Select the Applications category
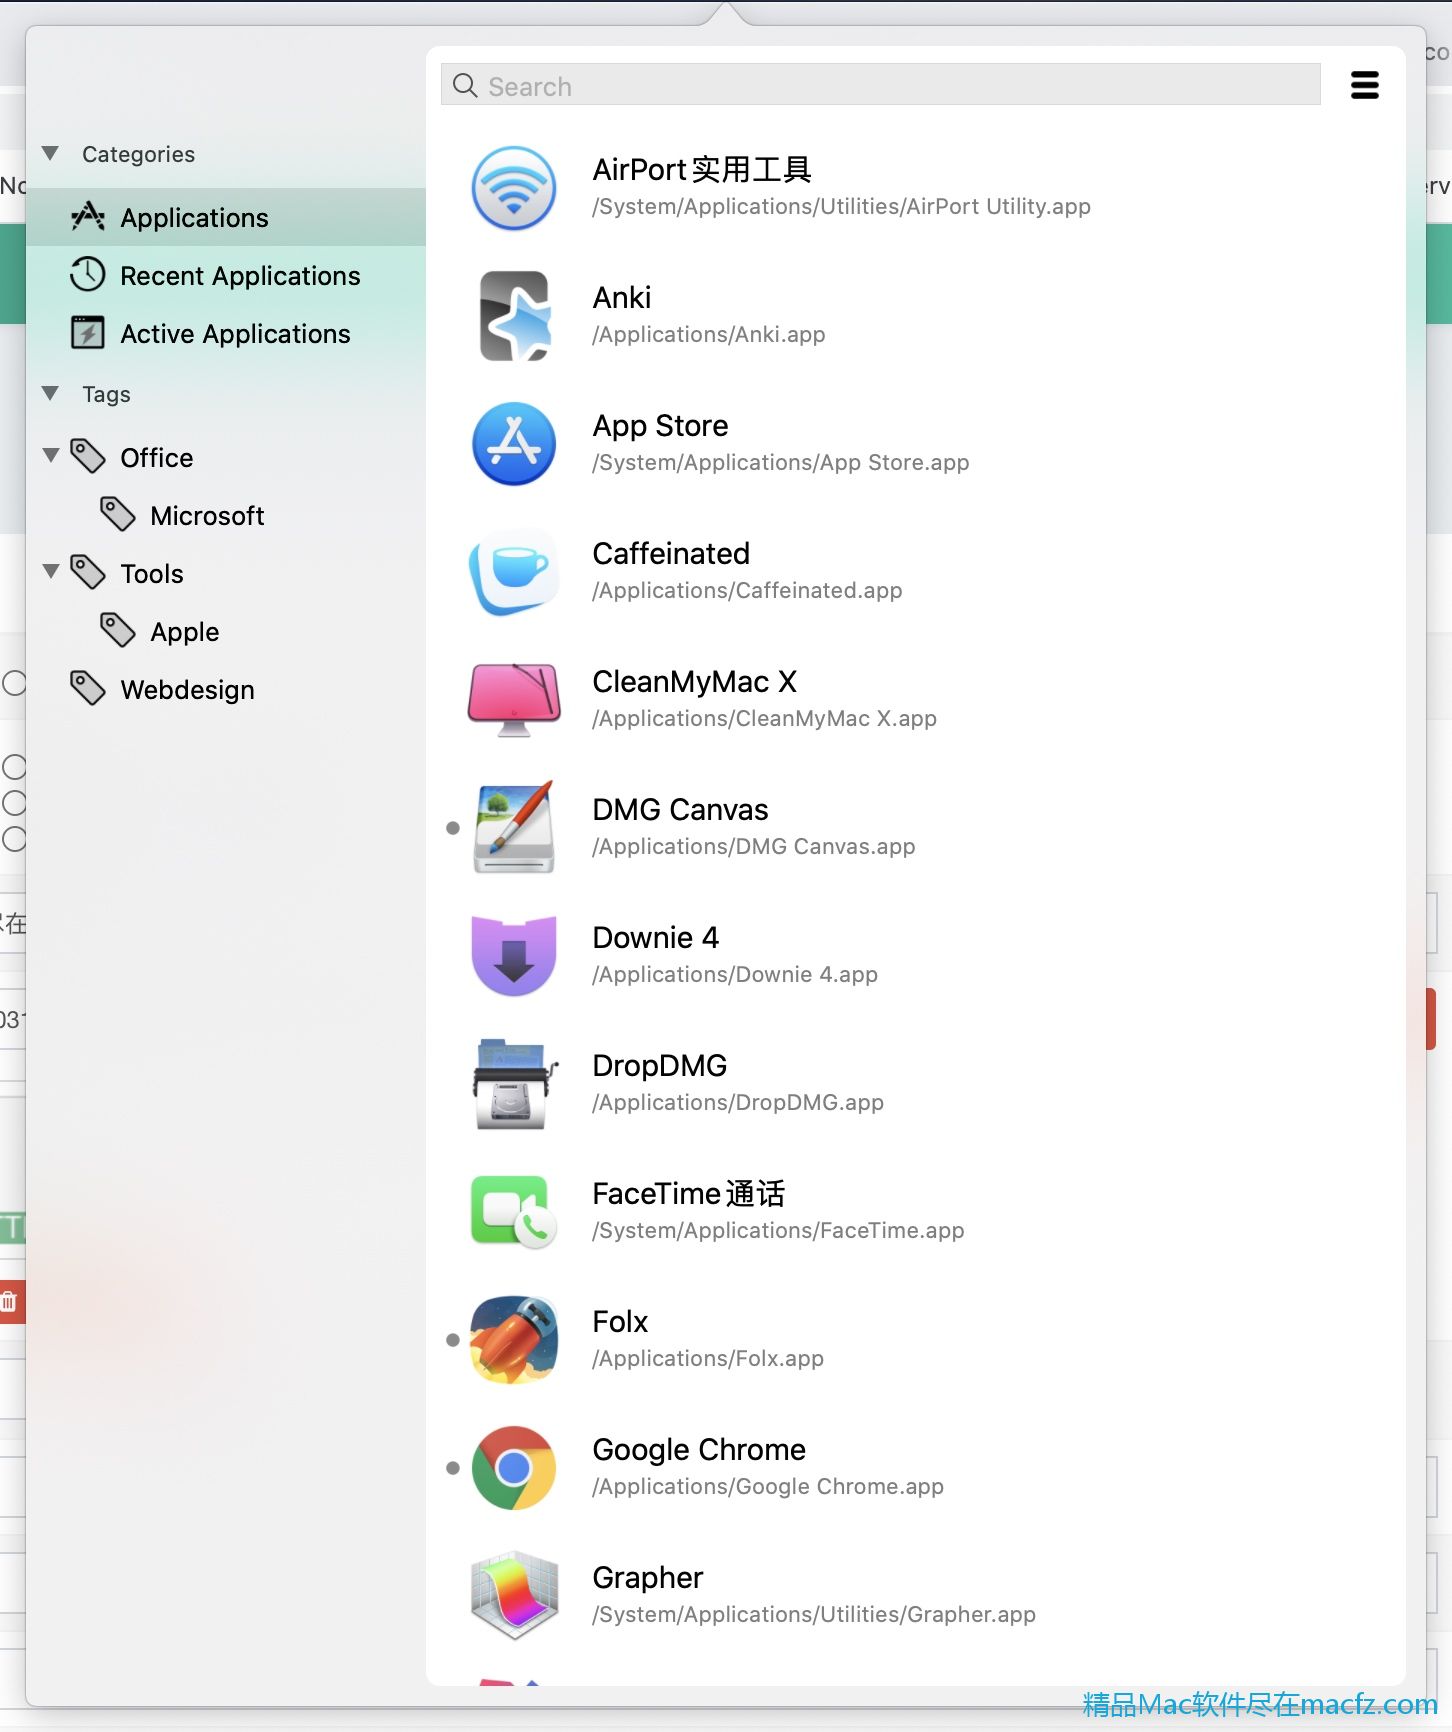 (x=226, y=217)
